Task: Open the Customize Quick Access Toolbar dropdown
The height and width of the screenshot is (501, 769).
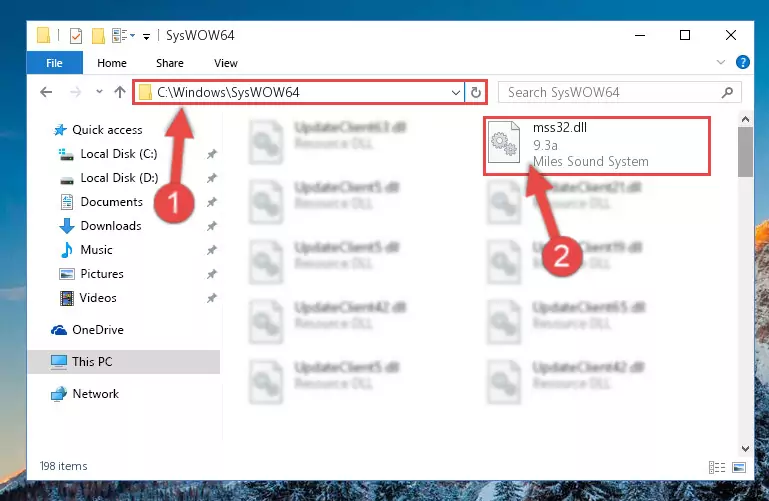Action: click(x=146, y=36)
